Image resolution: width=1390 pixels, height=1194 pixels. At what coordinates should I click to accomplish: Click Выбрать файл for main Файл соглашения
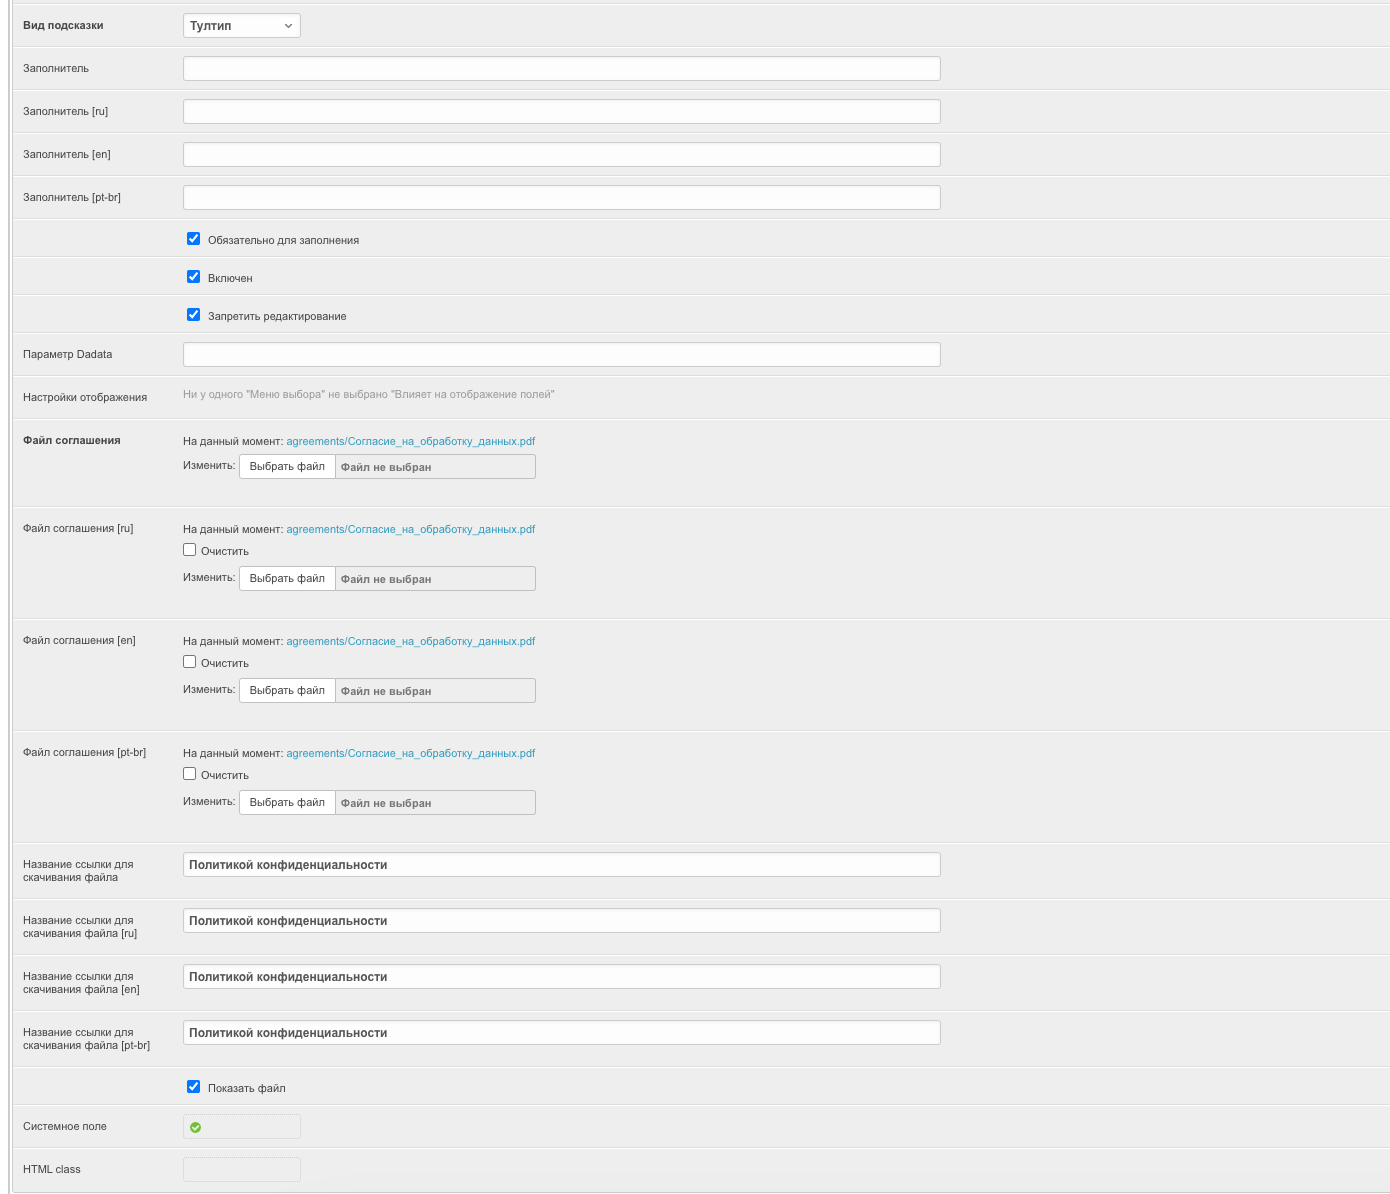point(287,467)
